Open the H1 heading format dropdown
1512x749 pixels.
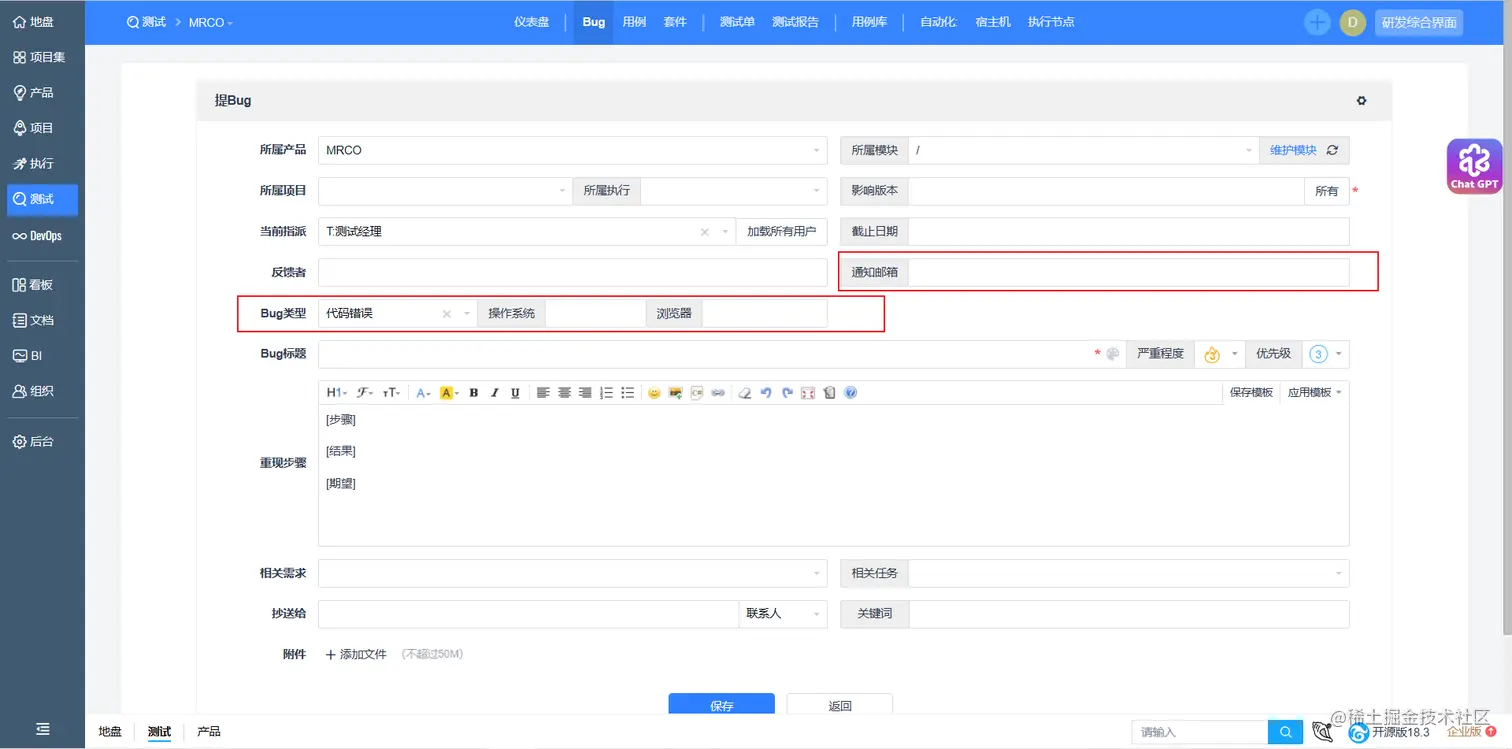[x=337, y=393]
